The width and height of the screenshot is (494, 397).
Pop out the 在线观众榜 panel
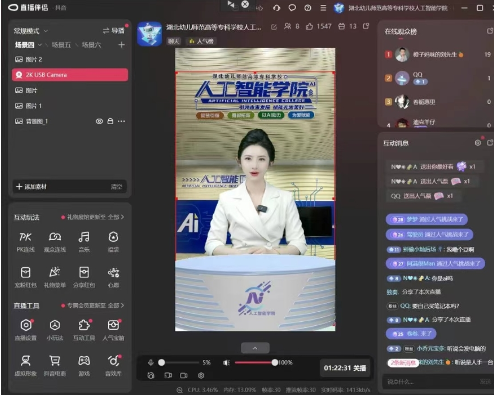489,31
